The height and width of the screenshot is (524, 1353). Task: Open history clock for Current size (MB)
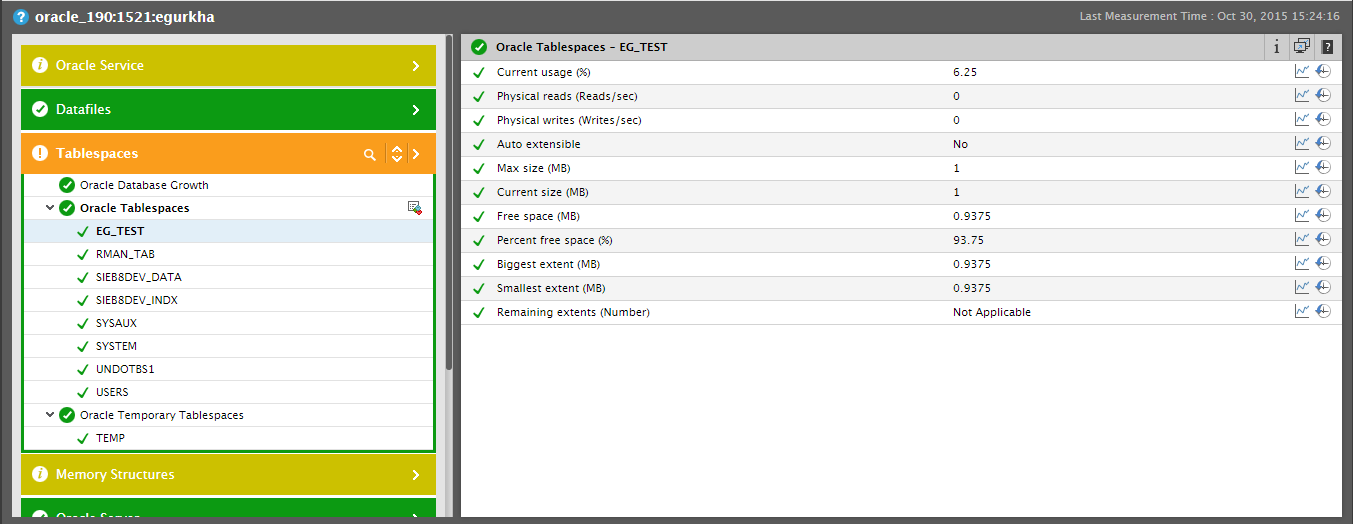point(1323,191)
